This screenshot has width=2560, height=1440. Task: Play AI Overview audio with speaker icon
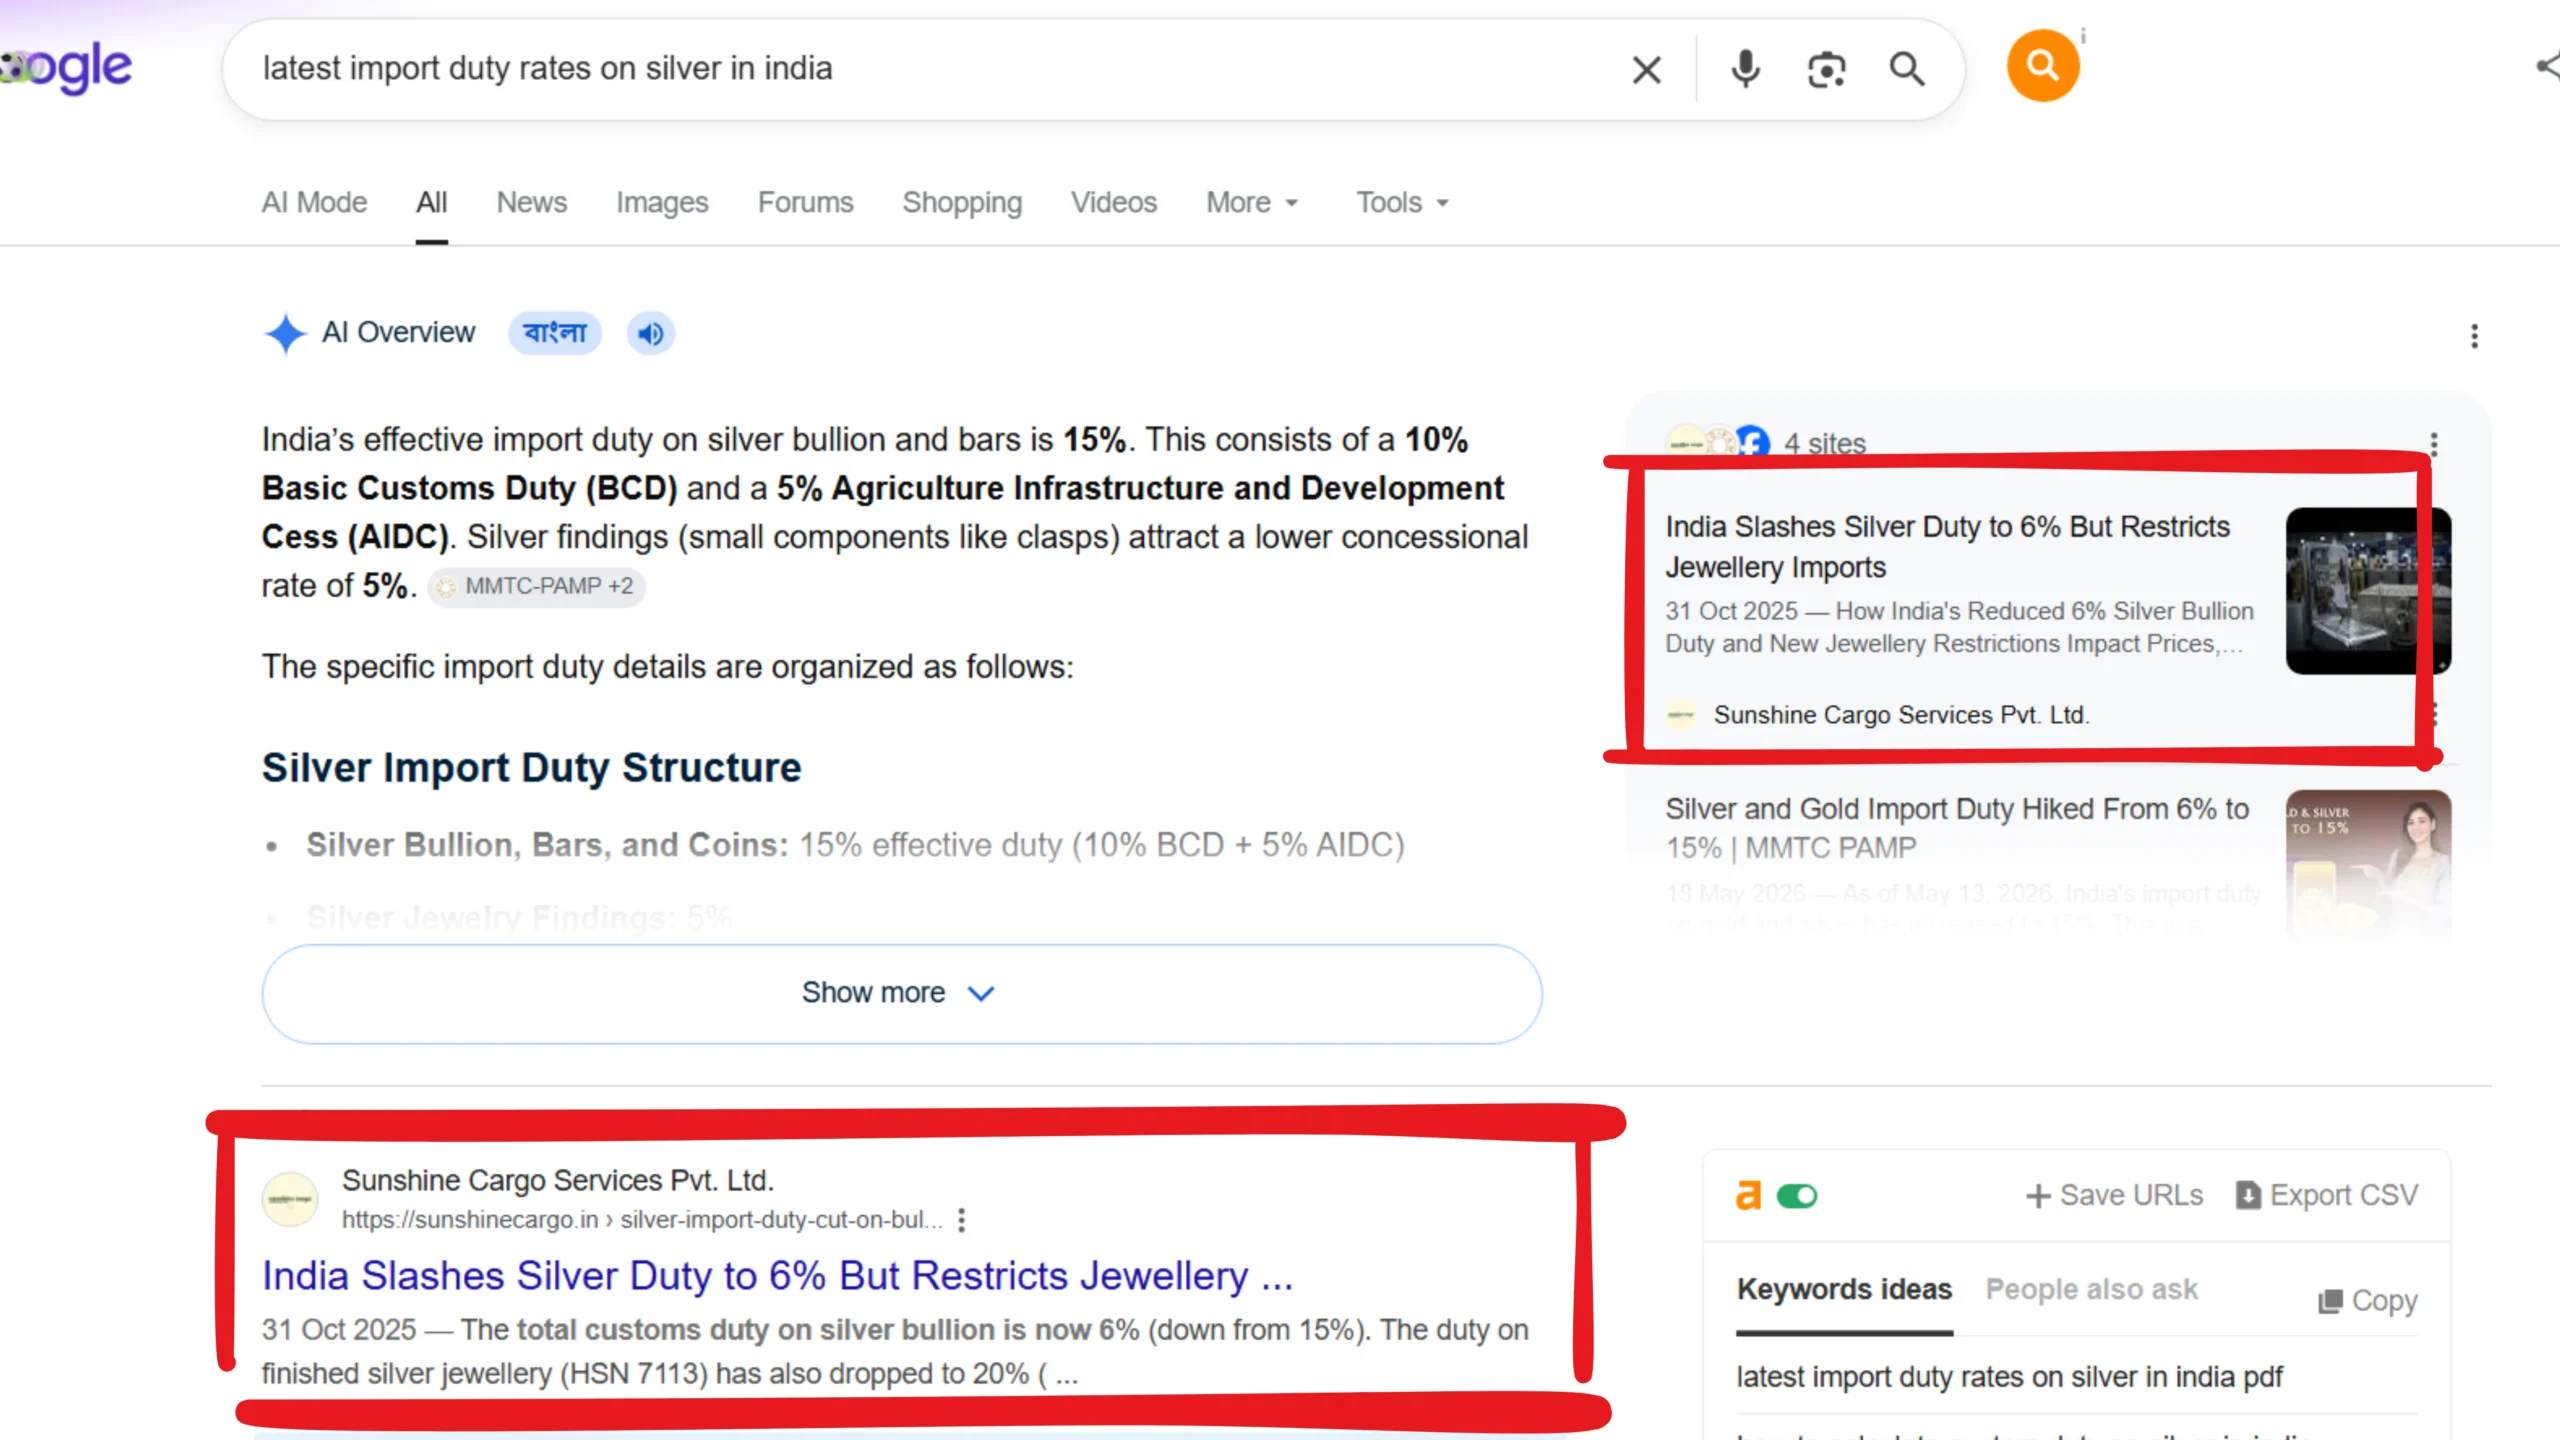(650, 333)
